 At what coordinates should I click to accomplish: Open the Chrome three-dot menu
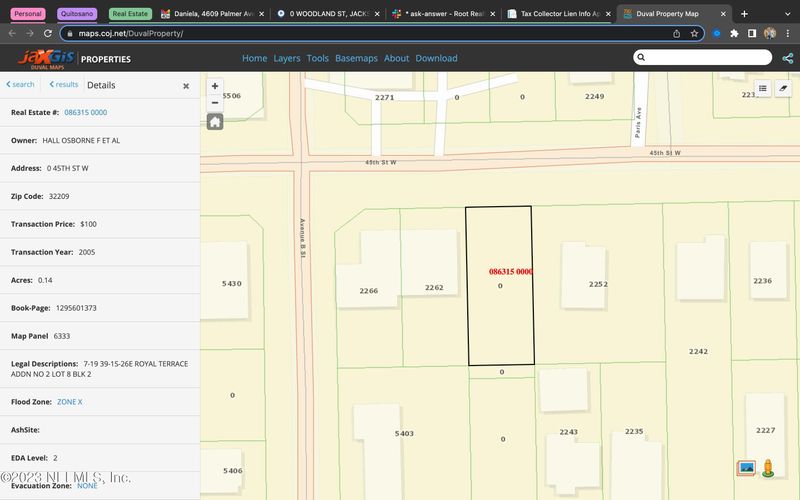788,34
